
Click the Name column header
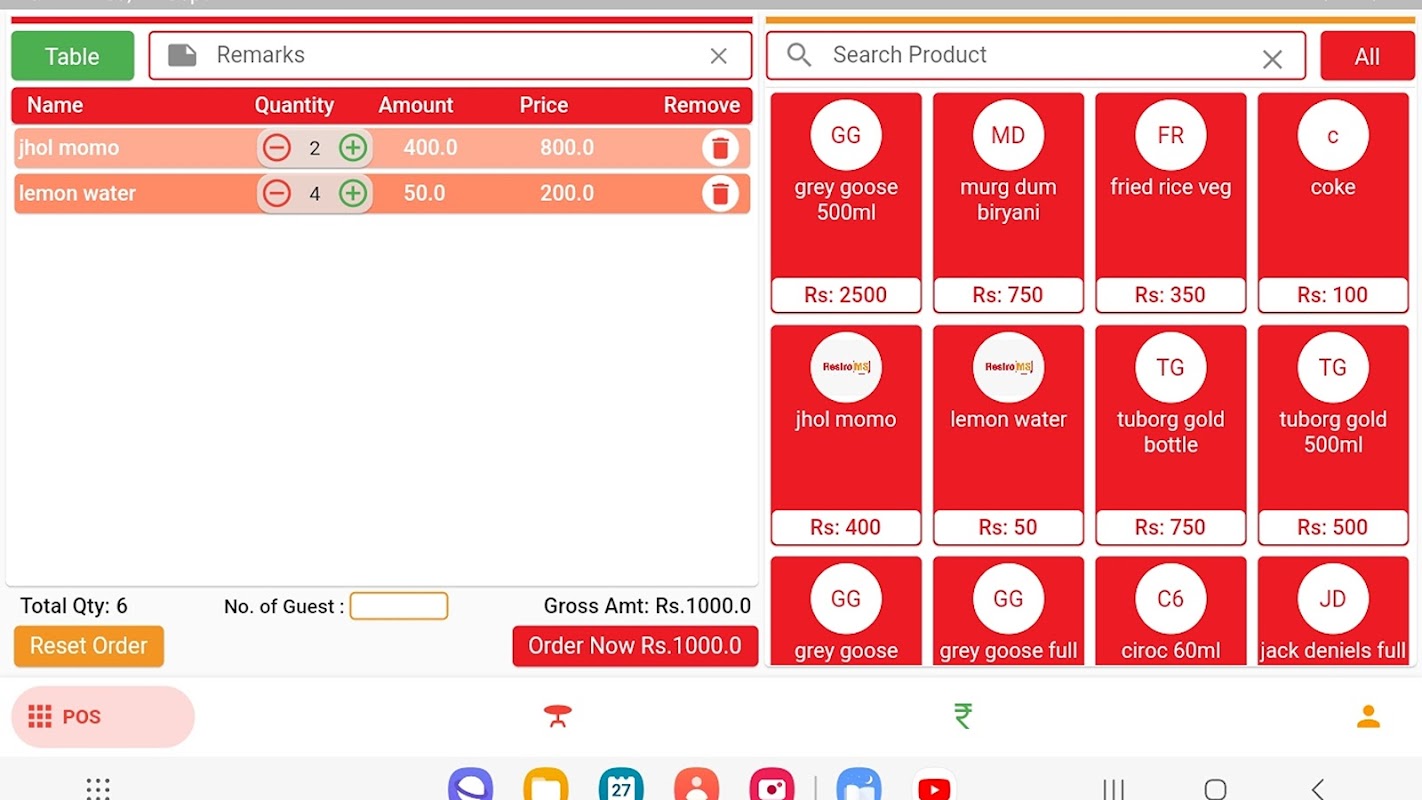pyautogui.click(x=55, y=105)
